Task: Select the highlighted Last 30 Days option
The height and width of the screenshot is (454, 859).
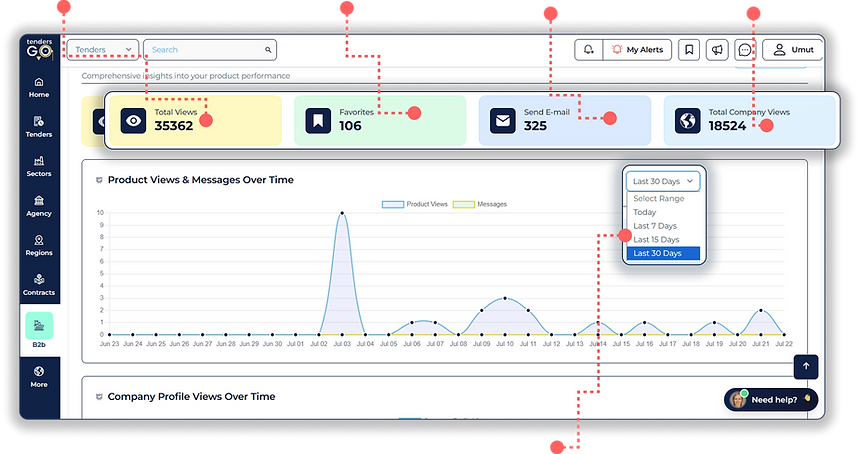Action: coord(663,253)
